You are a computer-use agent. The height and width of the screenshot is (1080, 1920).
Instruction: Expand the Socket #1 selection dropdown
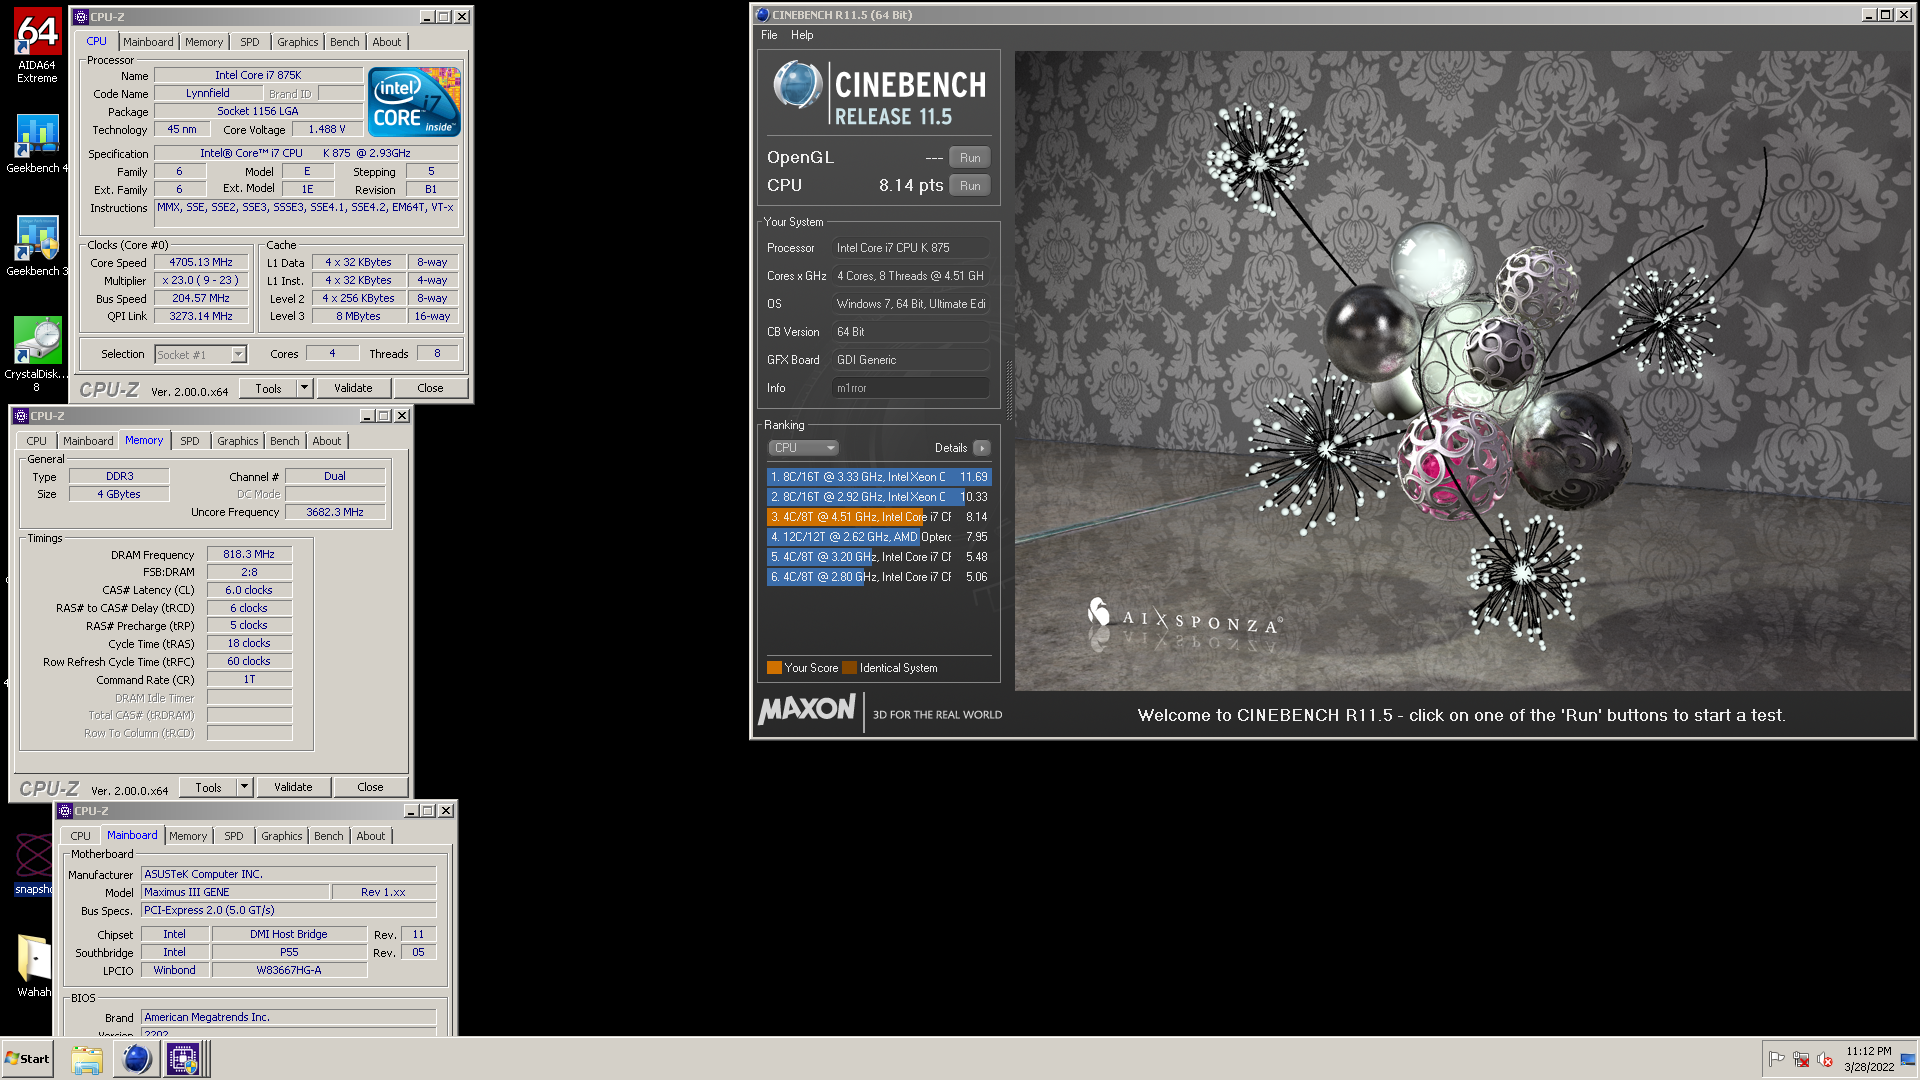(238, 355)
